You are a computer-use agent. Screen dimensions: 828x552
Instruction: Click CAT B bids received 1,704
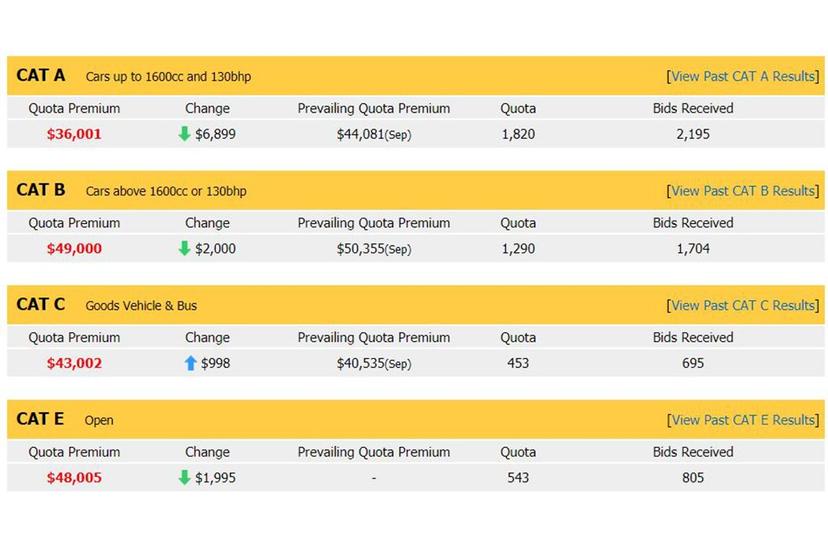point(693,249)
